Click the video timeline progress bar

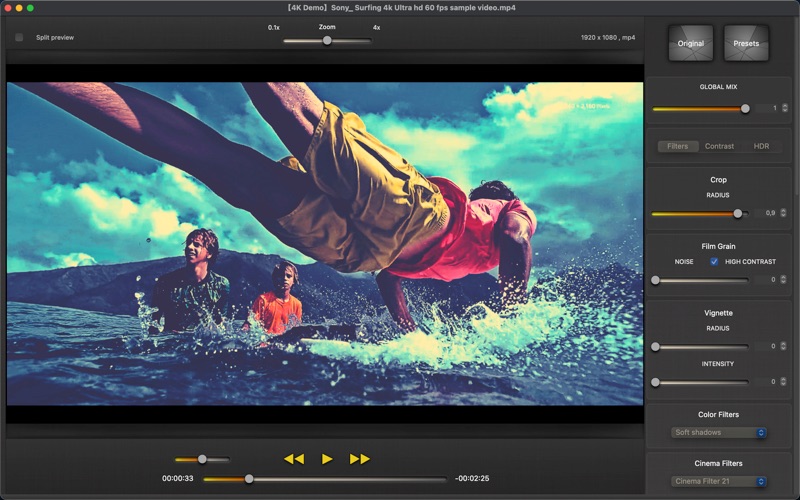[325, 479]
